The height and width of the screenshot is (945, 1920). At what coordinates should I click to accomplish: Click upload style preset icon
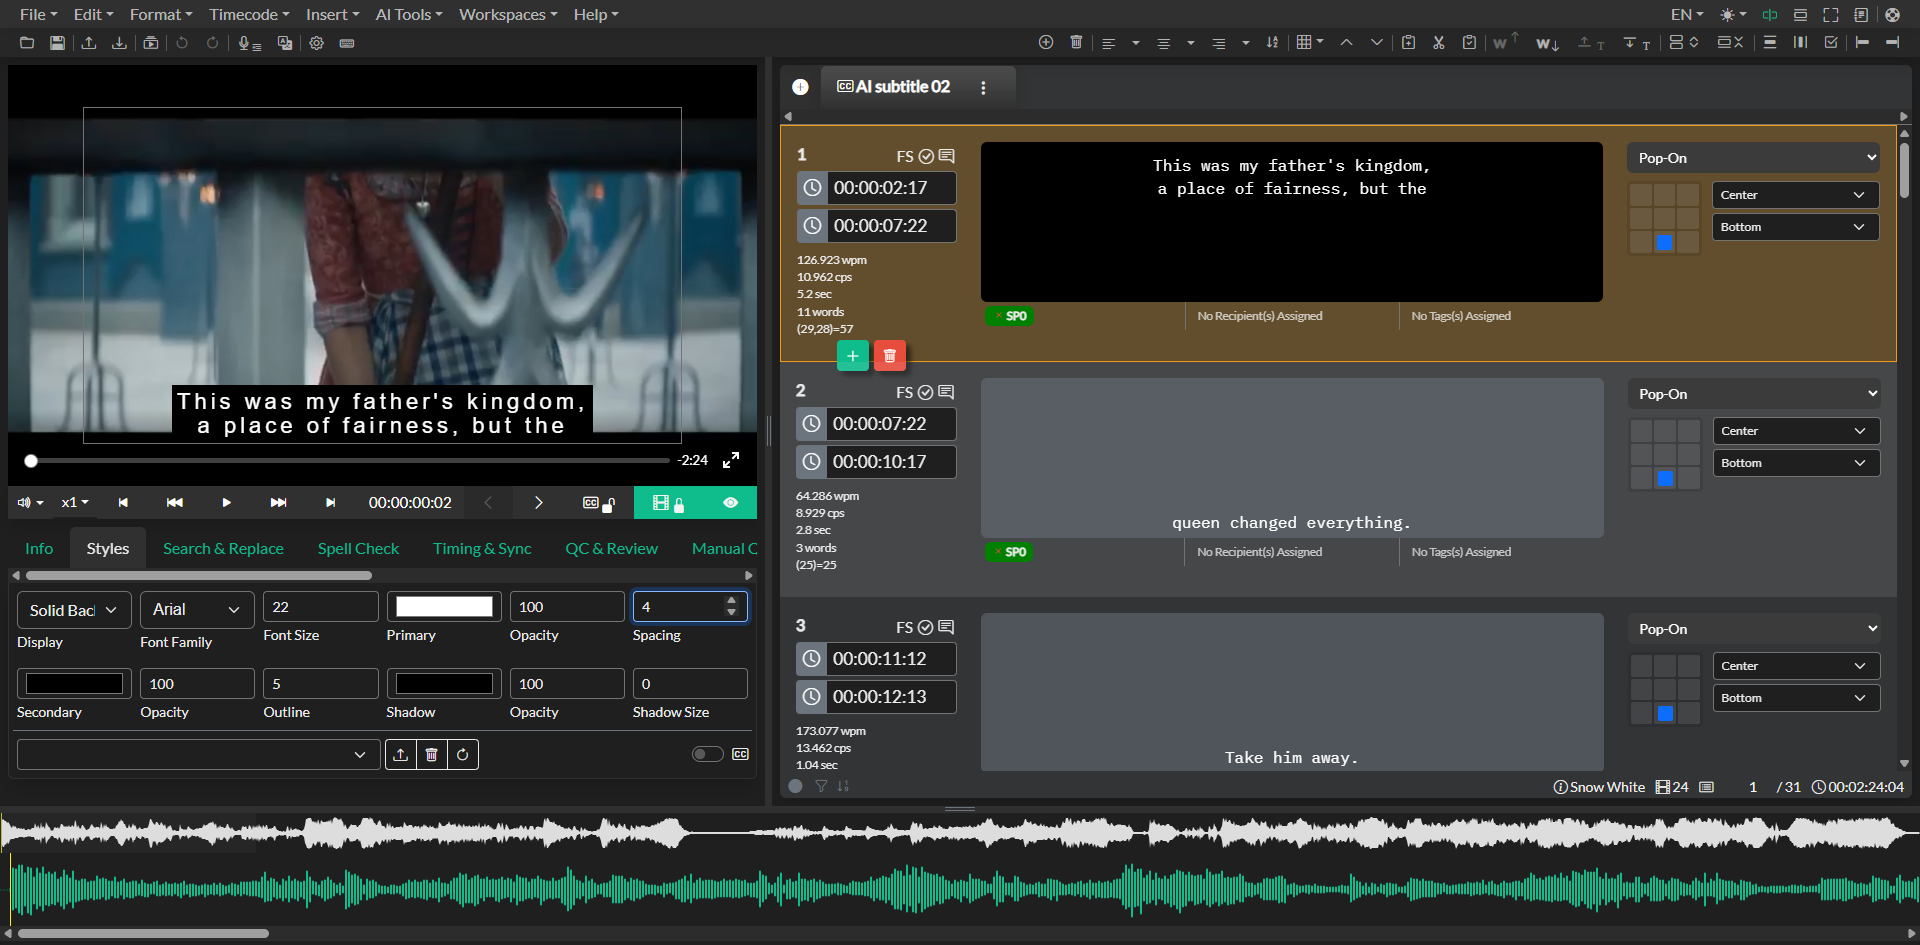coord(401,754)
